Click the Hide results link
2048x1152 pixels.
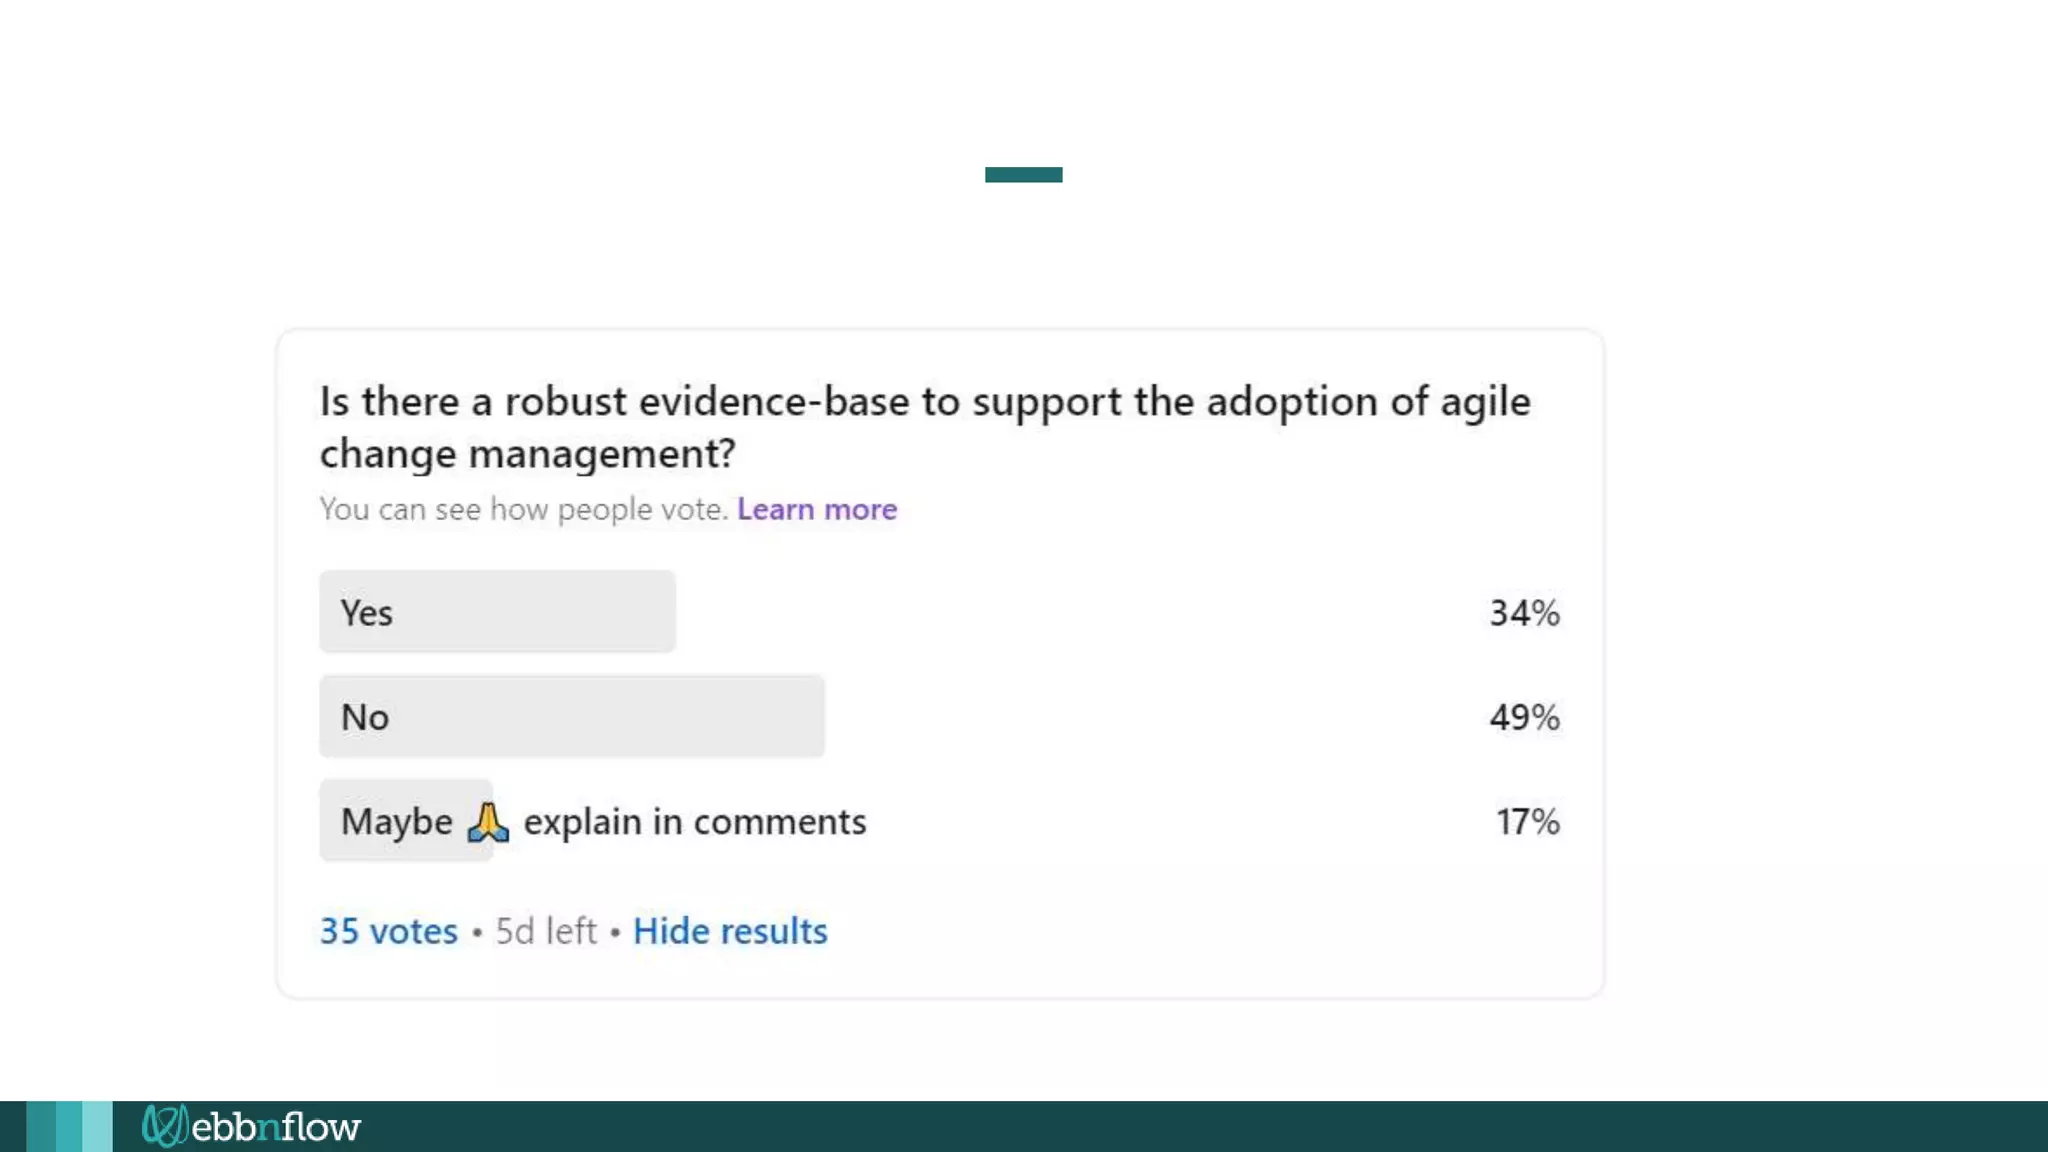coord(730,931)
